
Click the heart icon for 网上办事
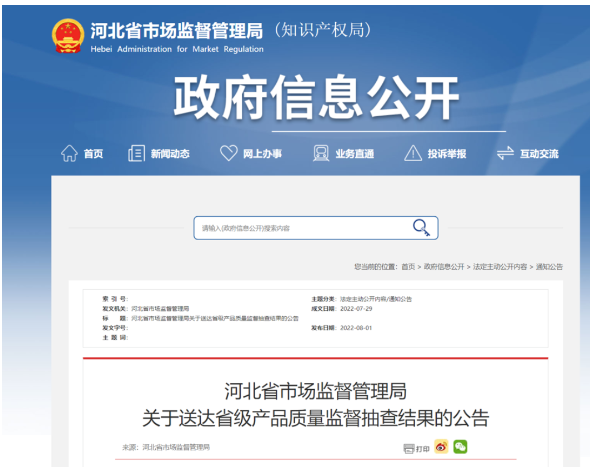pyautogui.click(x=229, y=153)
